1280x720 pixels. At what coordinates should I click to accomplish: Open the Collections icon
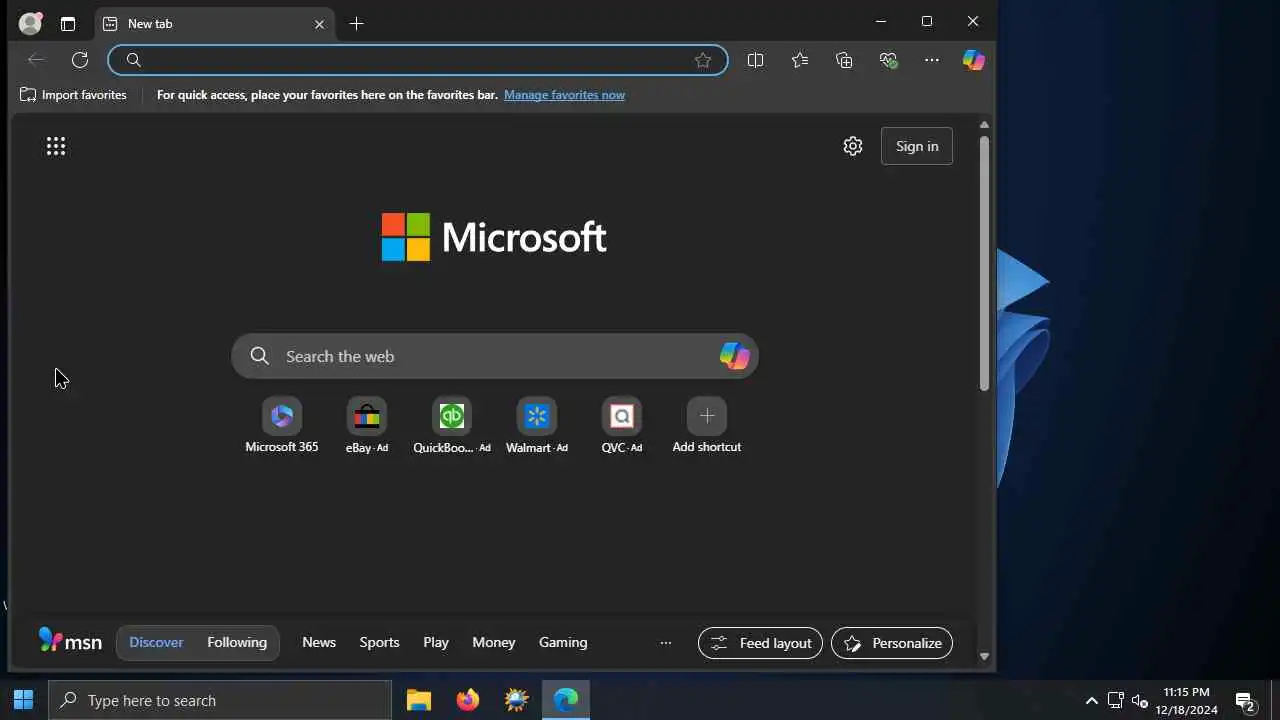[x=844, y=60]
